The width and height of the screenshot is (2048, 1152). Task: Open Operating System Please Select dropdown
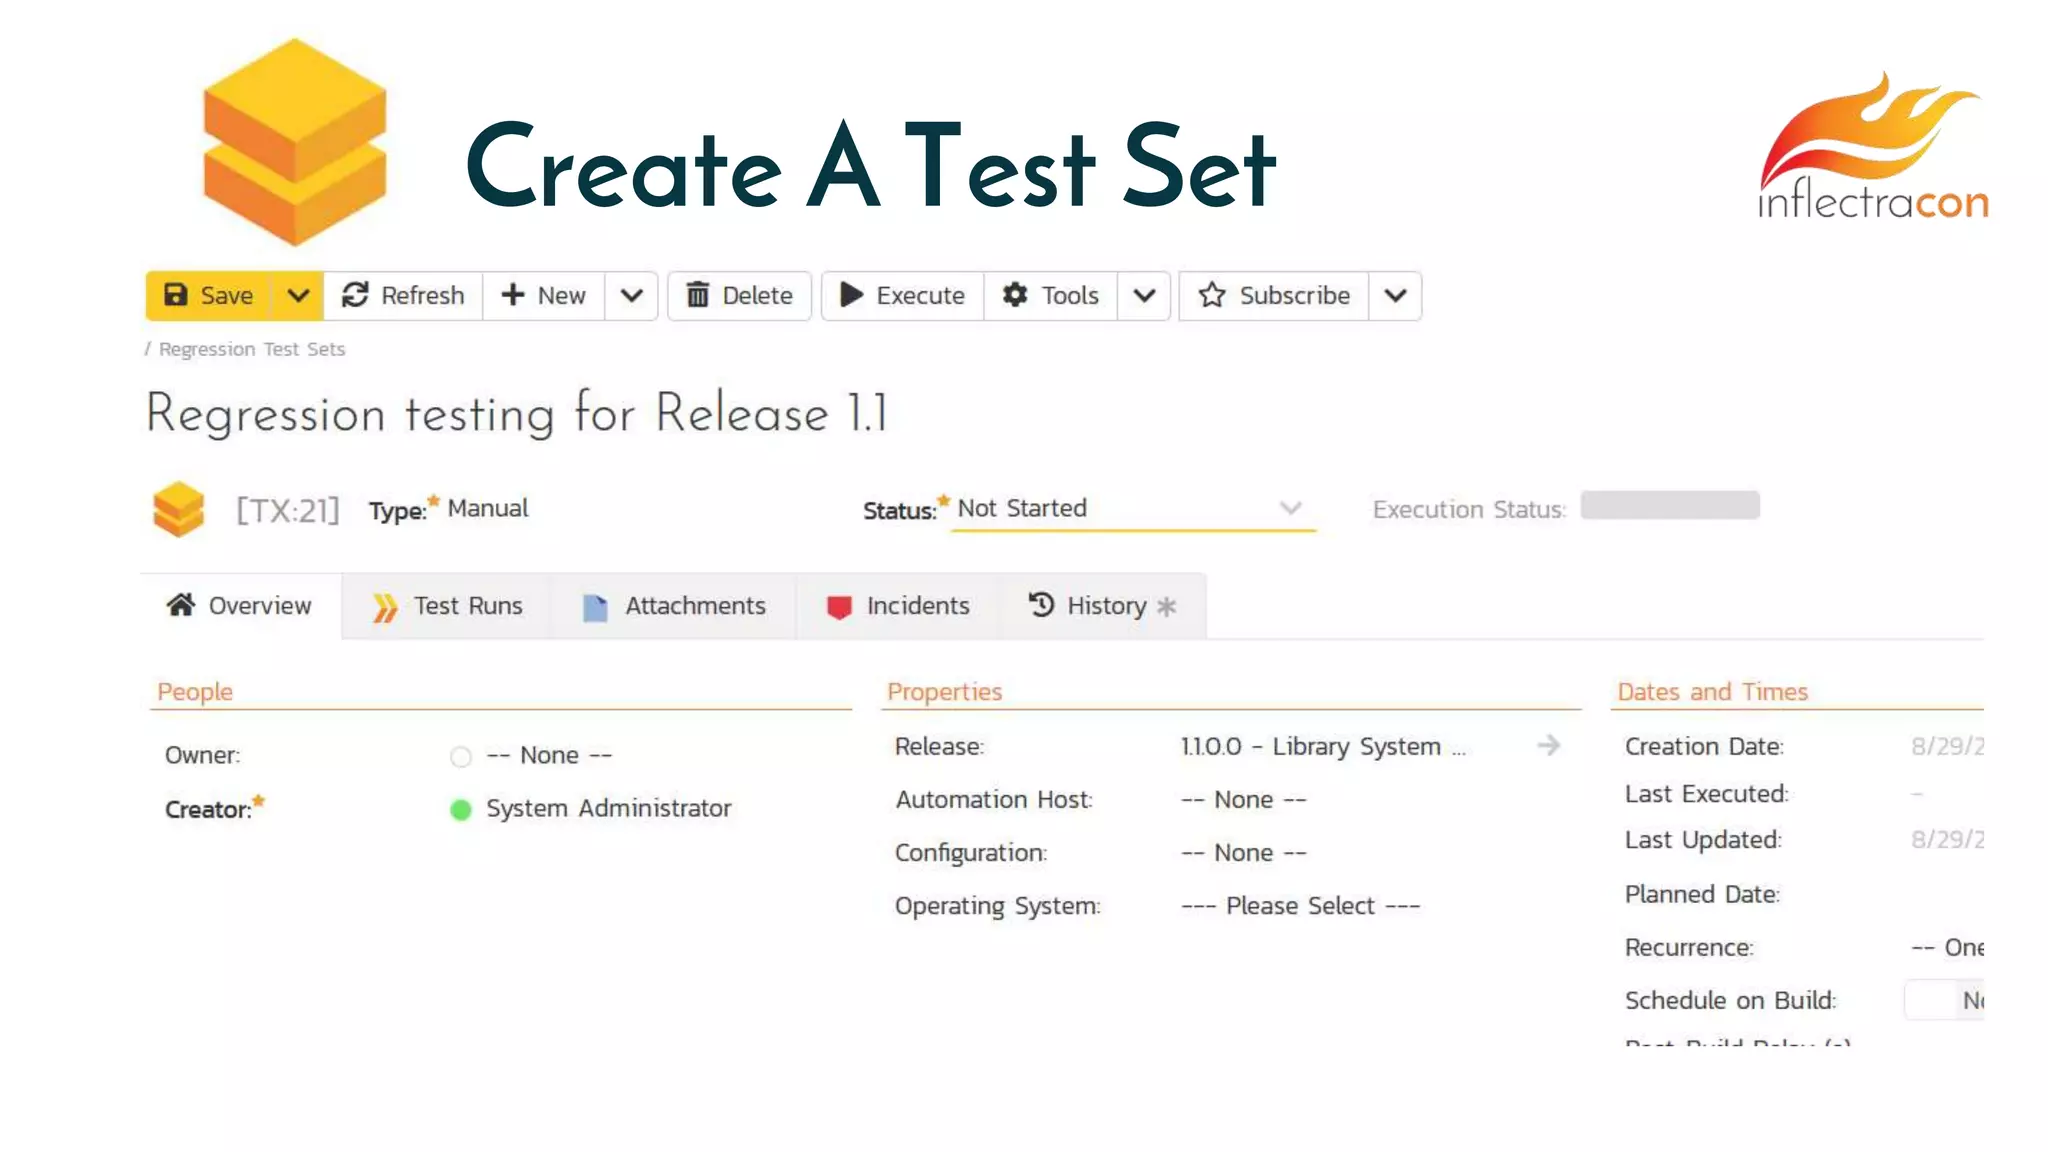[x=1300, y=906]
